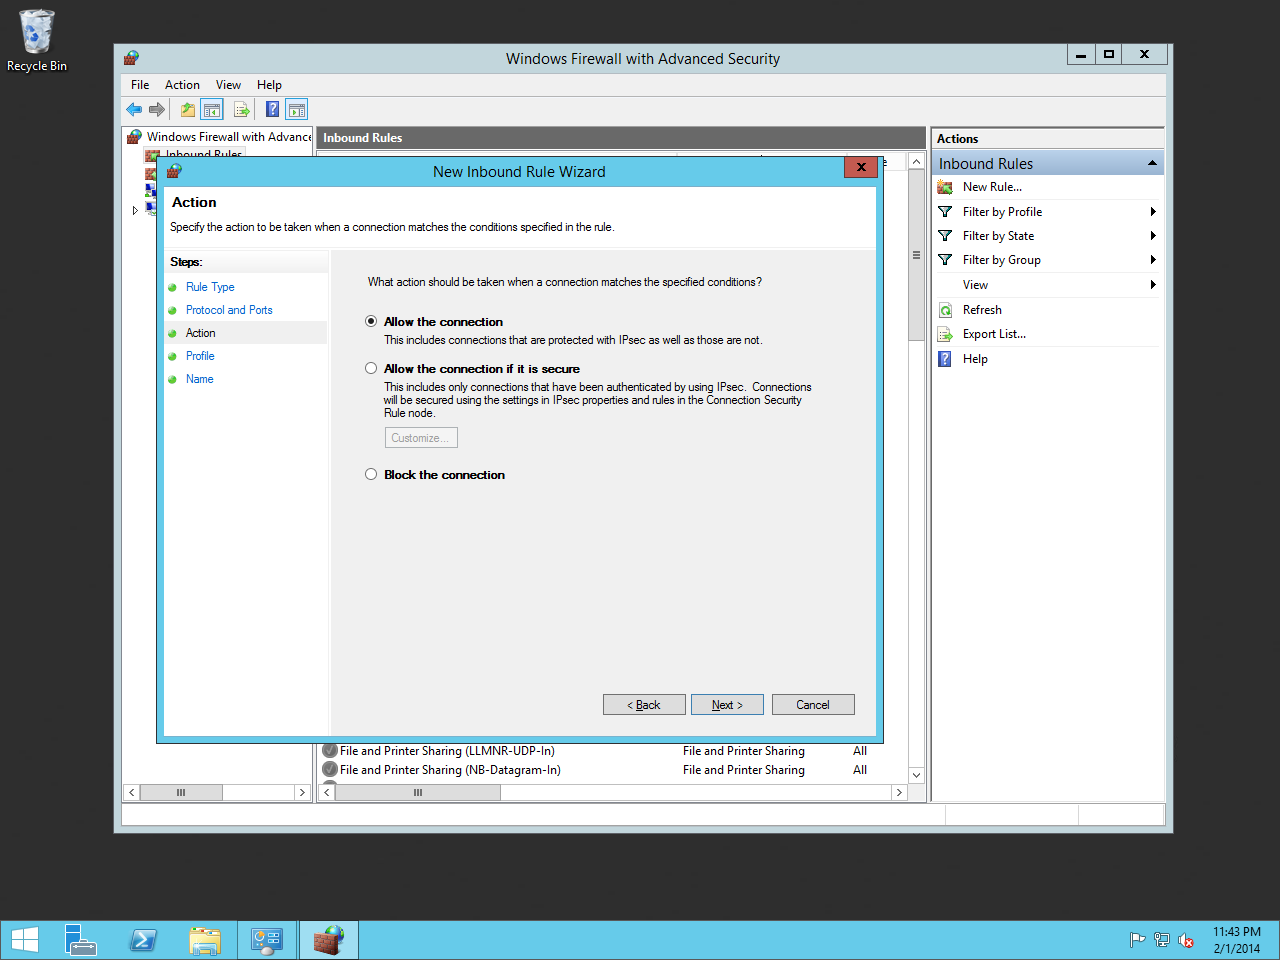Click the rules list vertical scrollbar up arrow

(x=916, y=162)
